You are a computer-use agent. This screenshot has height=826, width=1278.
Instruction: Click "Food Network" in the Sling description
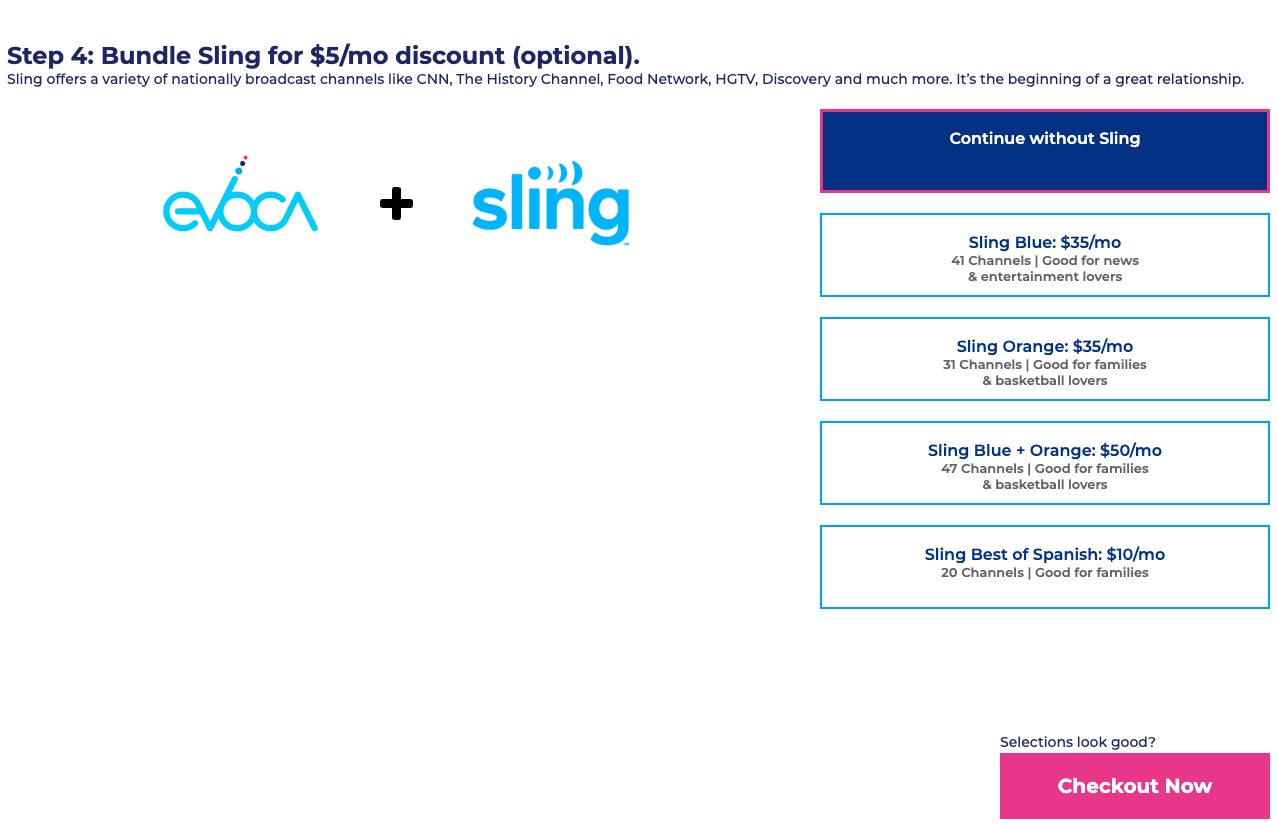click(657, 79)
